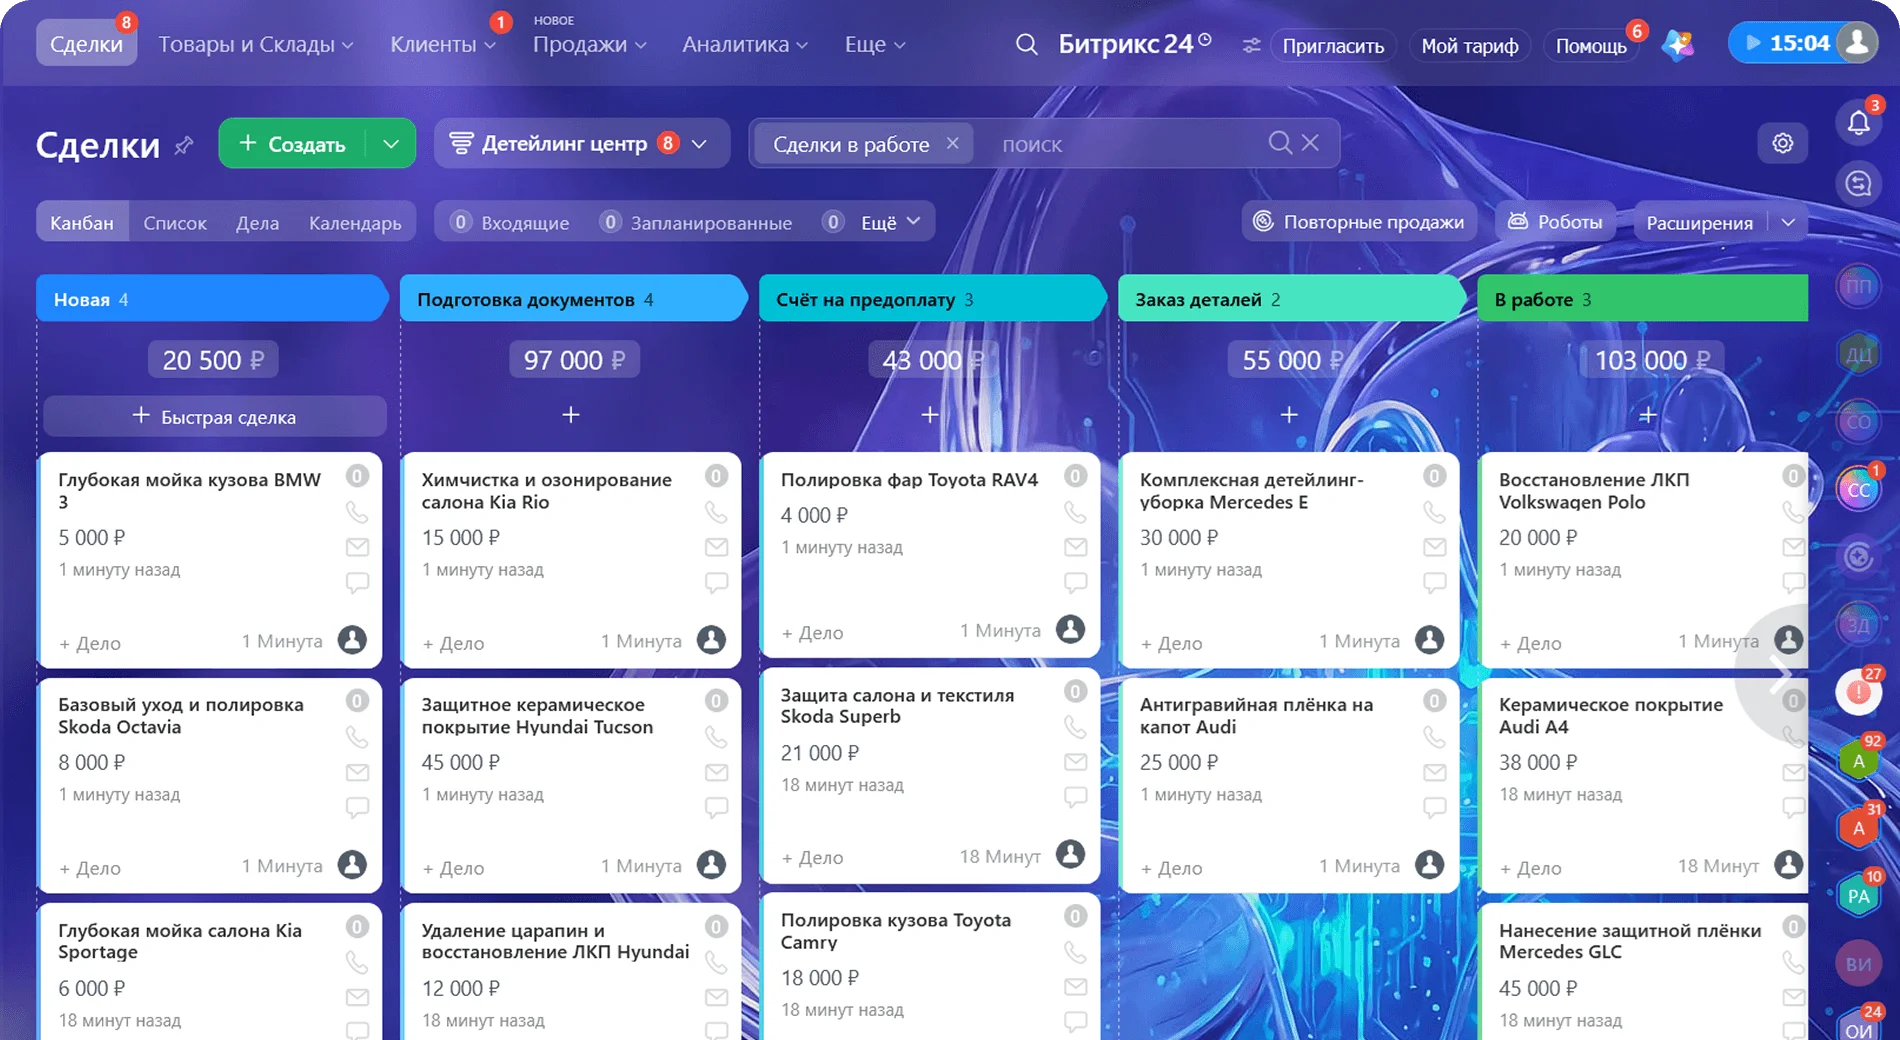Open the Дела view tab
The image size is (1900, 1040).
coord(257,222)
